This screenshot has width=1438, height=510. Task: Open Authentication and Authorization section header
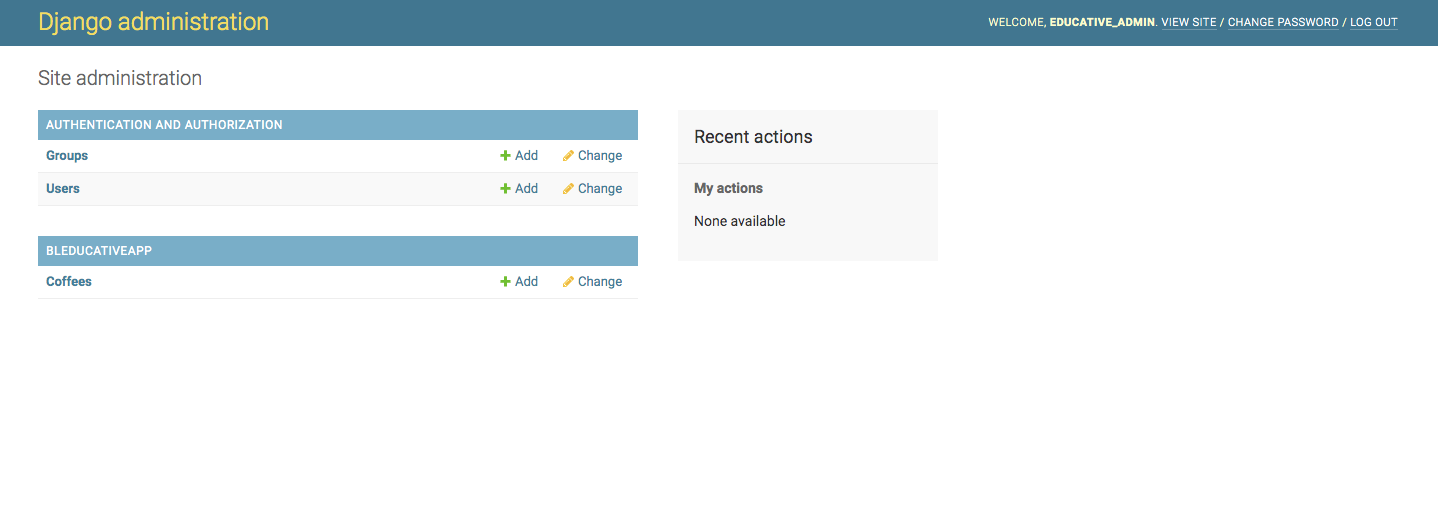[x=164, y=125]
